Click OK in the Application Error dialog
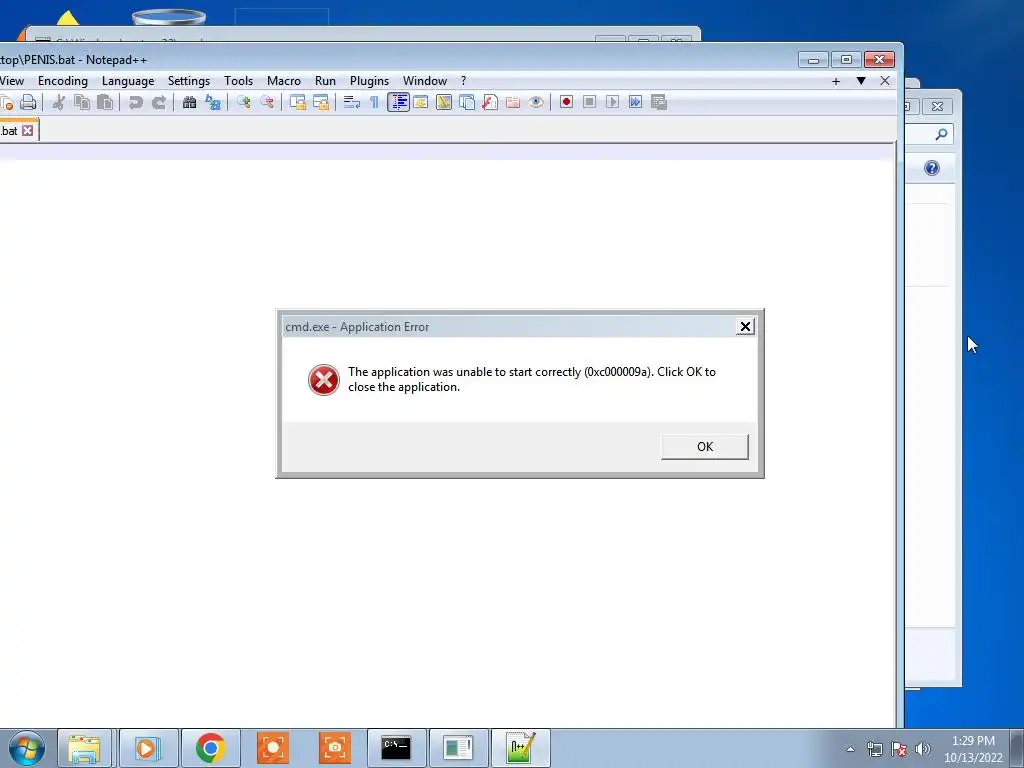This screenshot has width=1024, height=768. [705, 447]
